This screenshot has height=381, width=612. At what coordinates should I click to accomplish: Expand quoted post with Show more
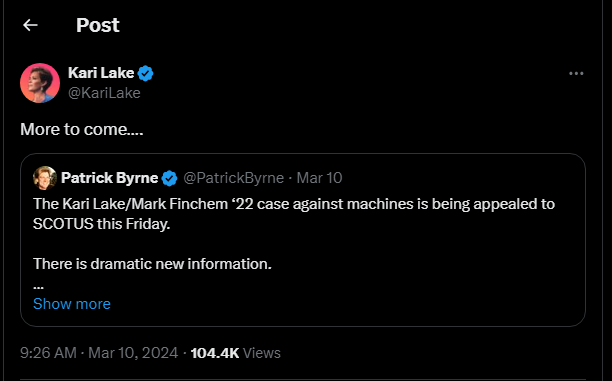tap(72, 304)
